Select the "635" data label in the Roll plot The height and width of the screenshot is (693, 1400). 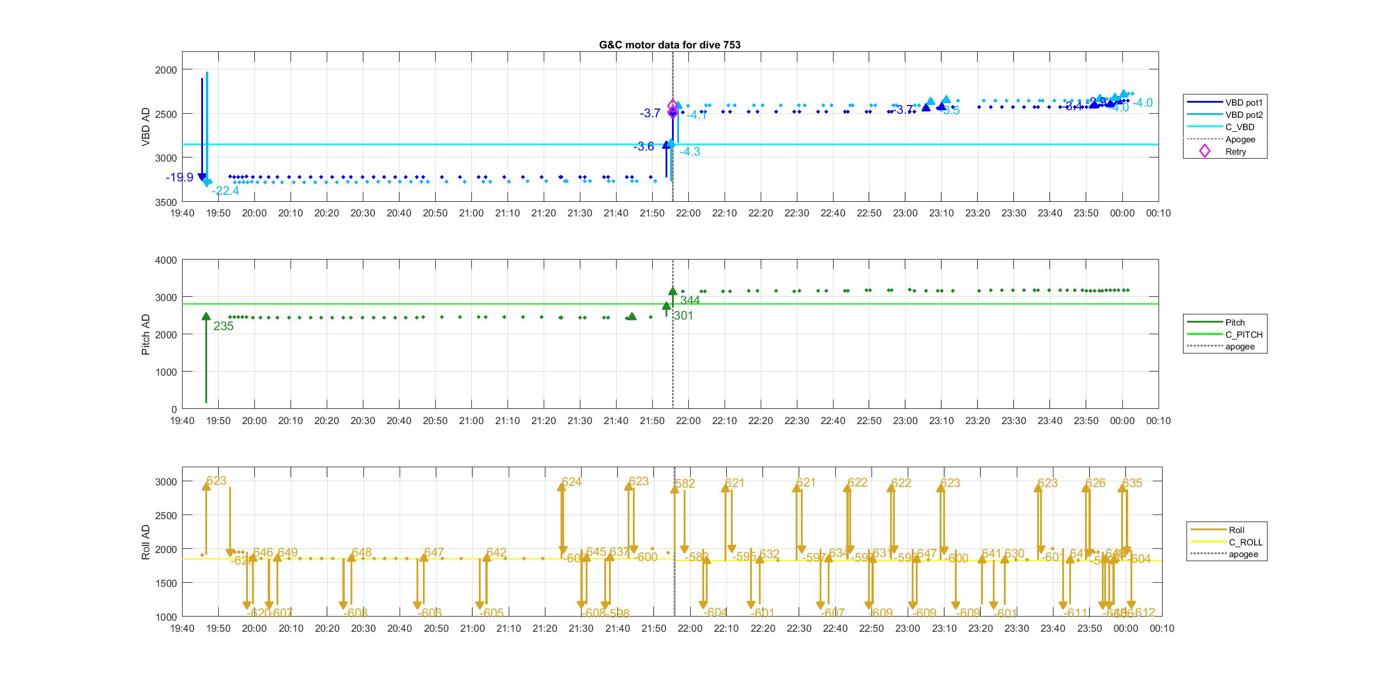(x=1132, y=483)
